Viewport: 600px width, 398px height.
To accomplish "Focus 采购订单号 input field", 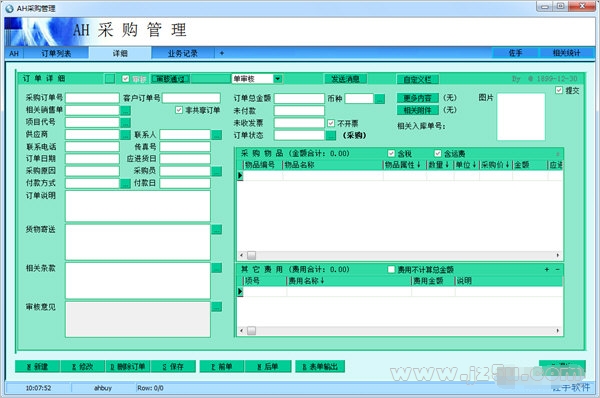I will (92, 98).
